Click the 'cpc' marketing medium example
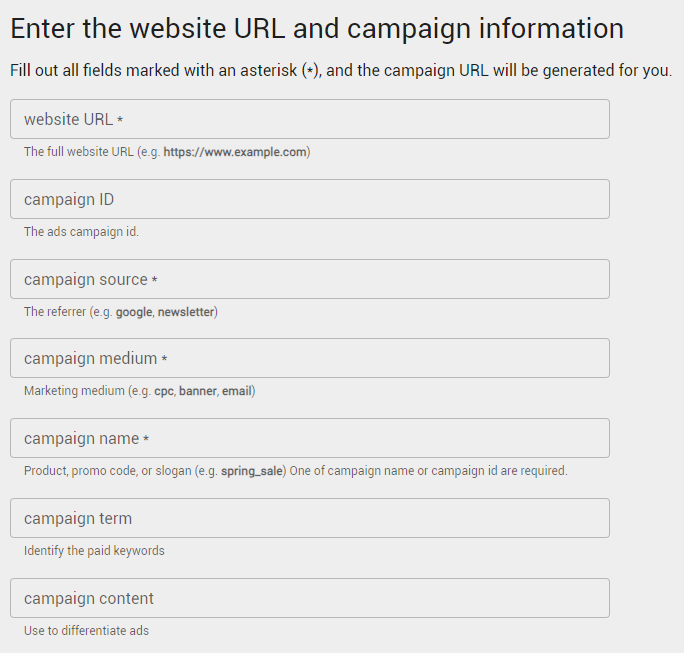This screenshot has width=684, height=653. coord(163,391)
